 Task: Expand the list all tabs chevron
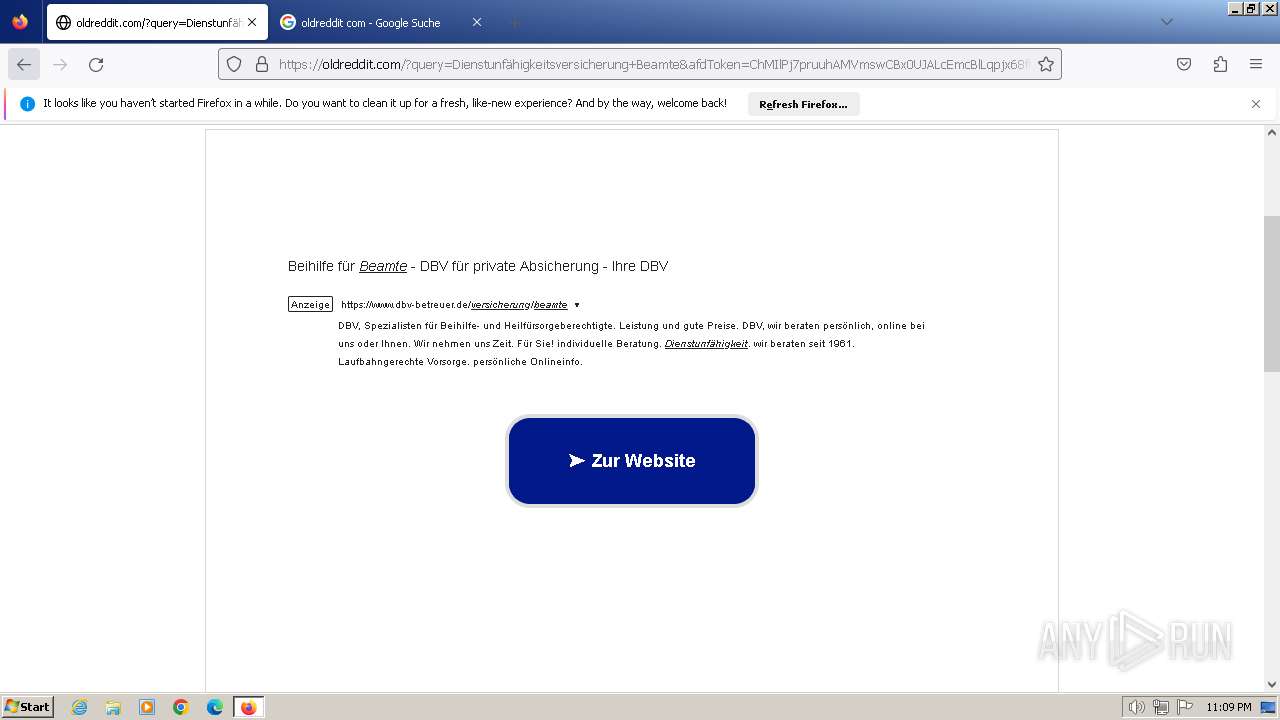(1166, 22)
